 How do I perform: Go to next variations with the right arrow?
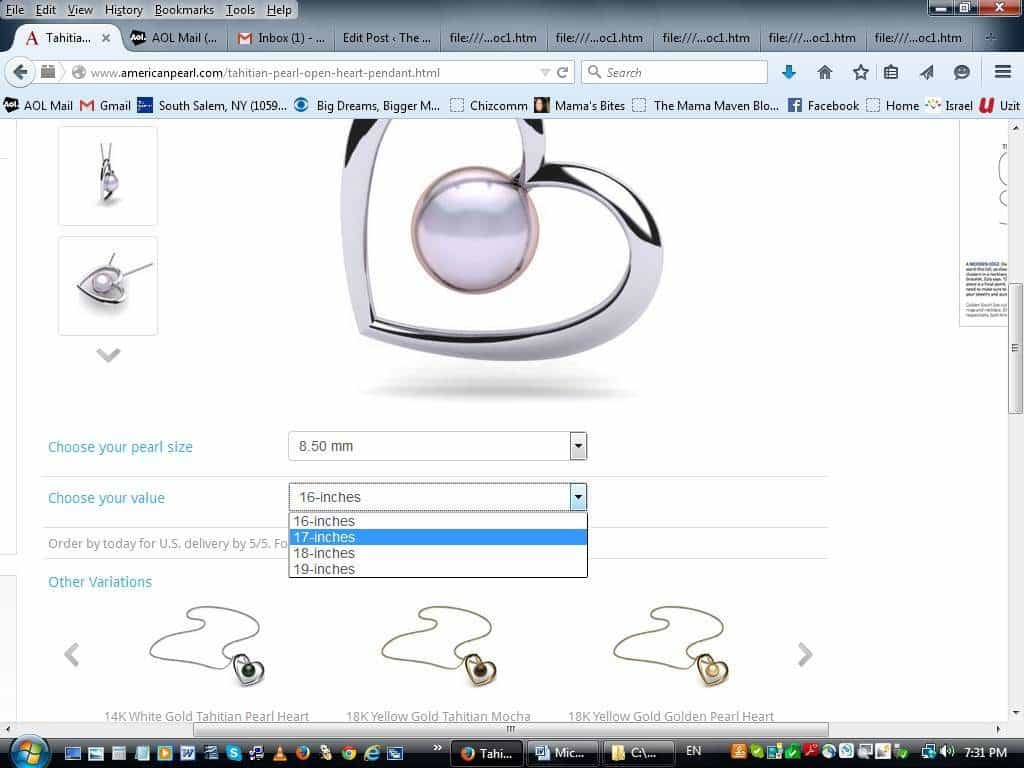pos(805,654)
